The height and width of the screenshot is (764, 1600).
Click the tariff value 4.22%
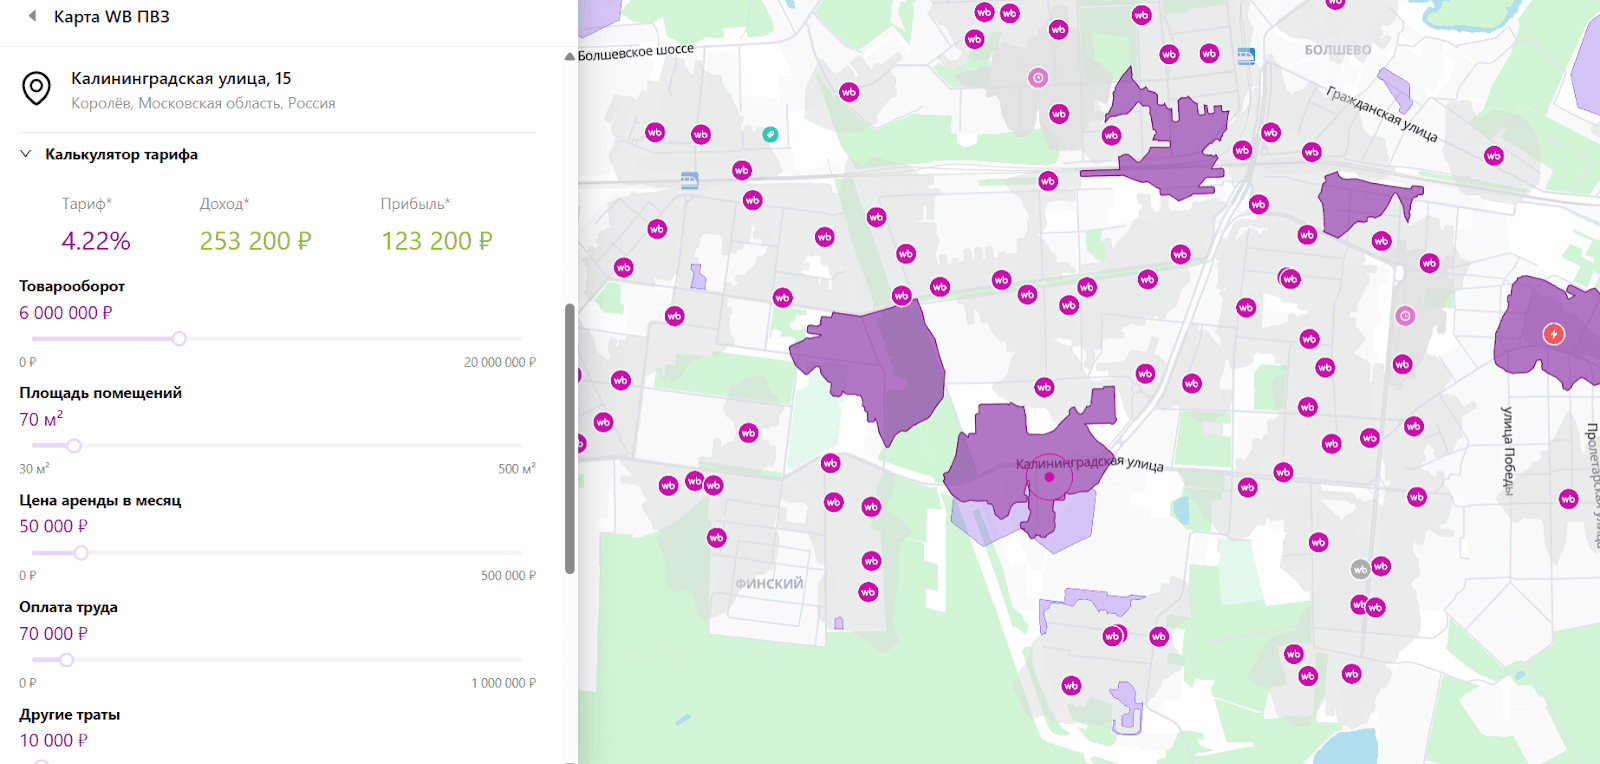tap(96, 241)
